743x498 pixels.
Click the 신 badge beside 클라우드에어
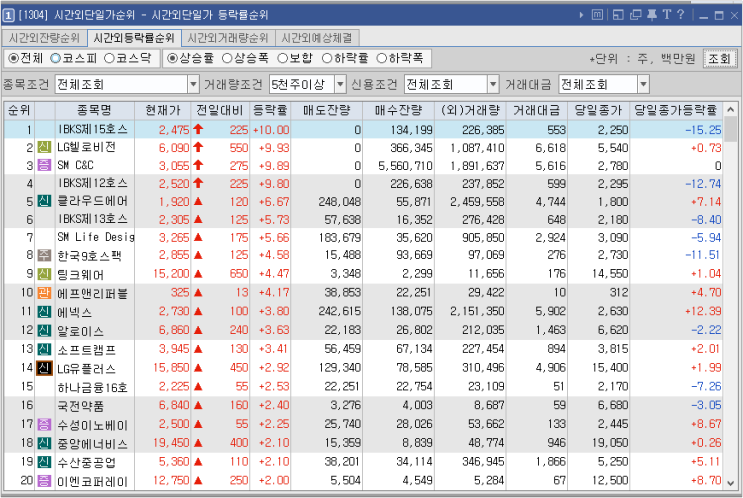point(44,201)
